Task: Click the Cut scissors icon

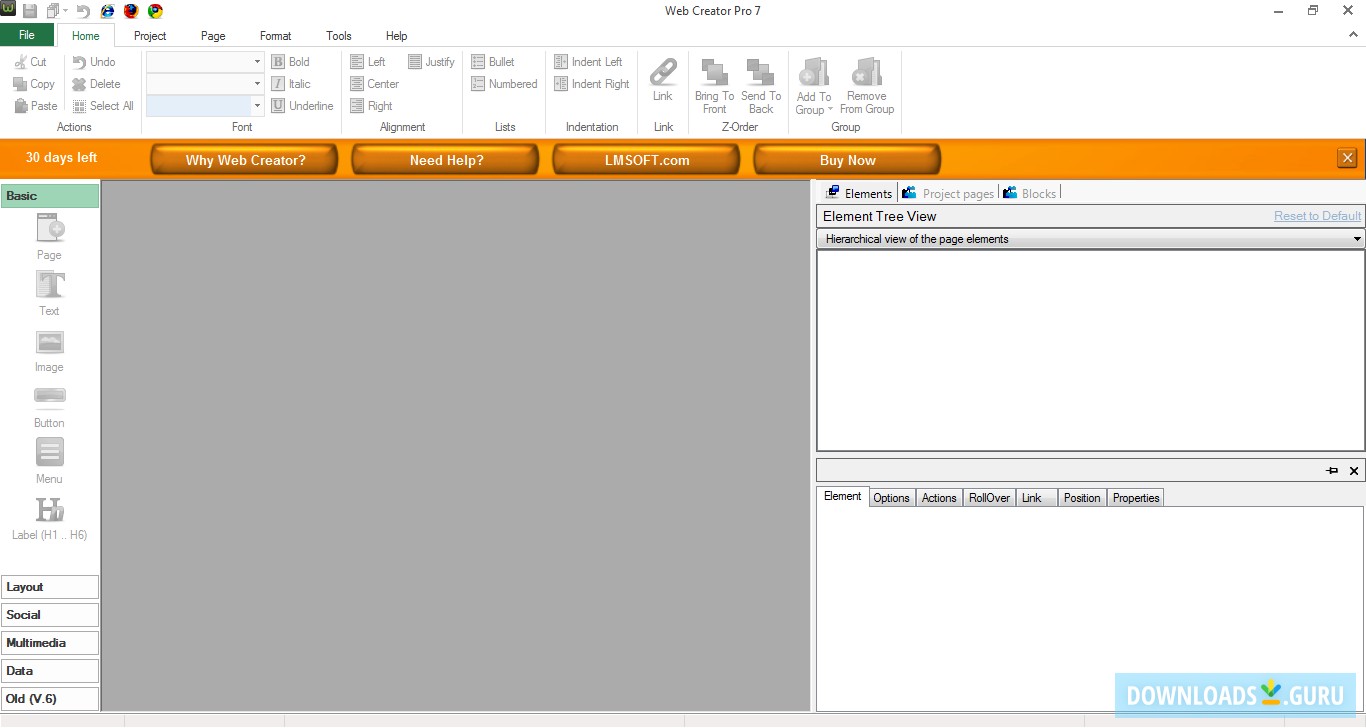Action: (20, 62)
